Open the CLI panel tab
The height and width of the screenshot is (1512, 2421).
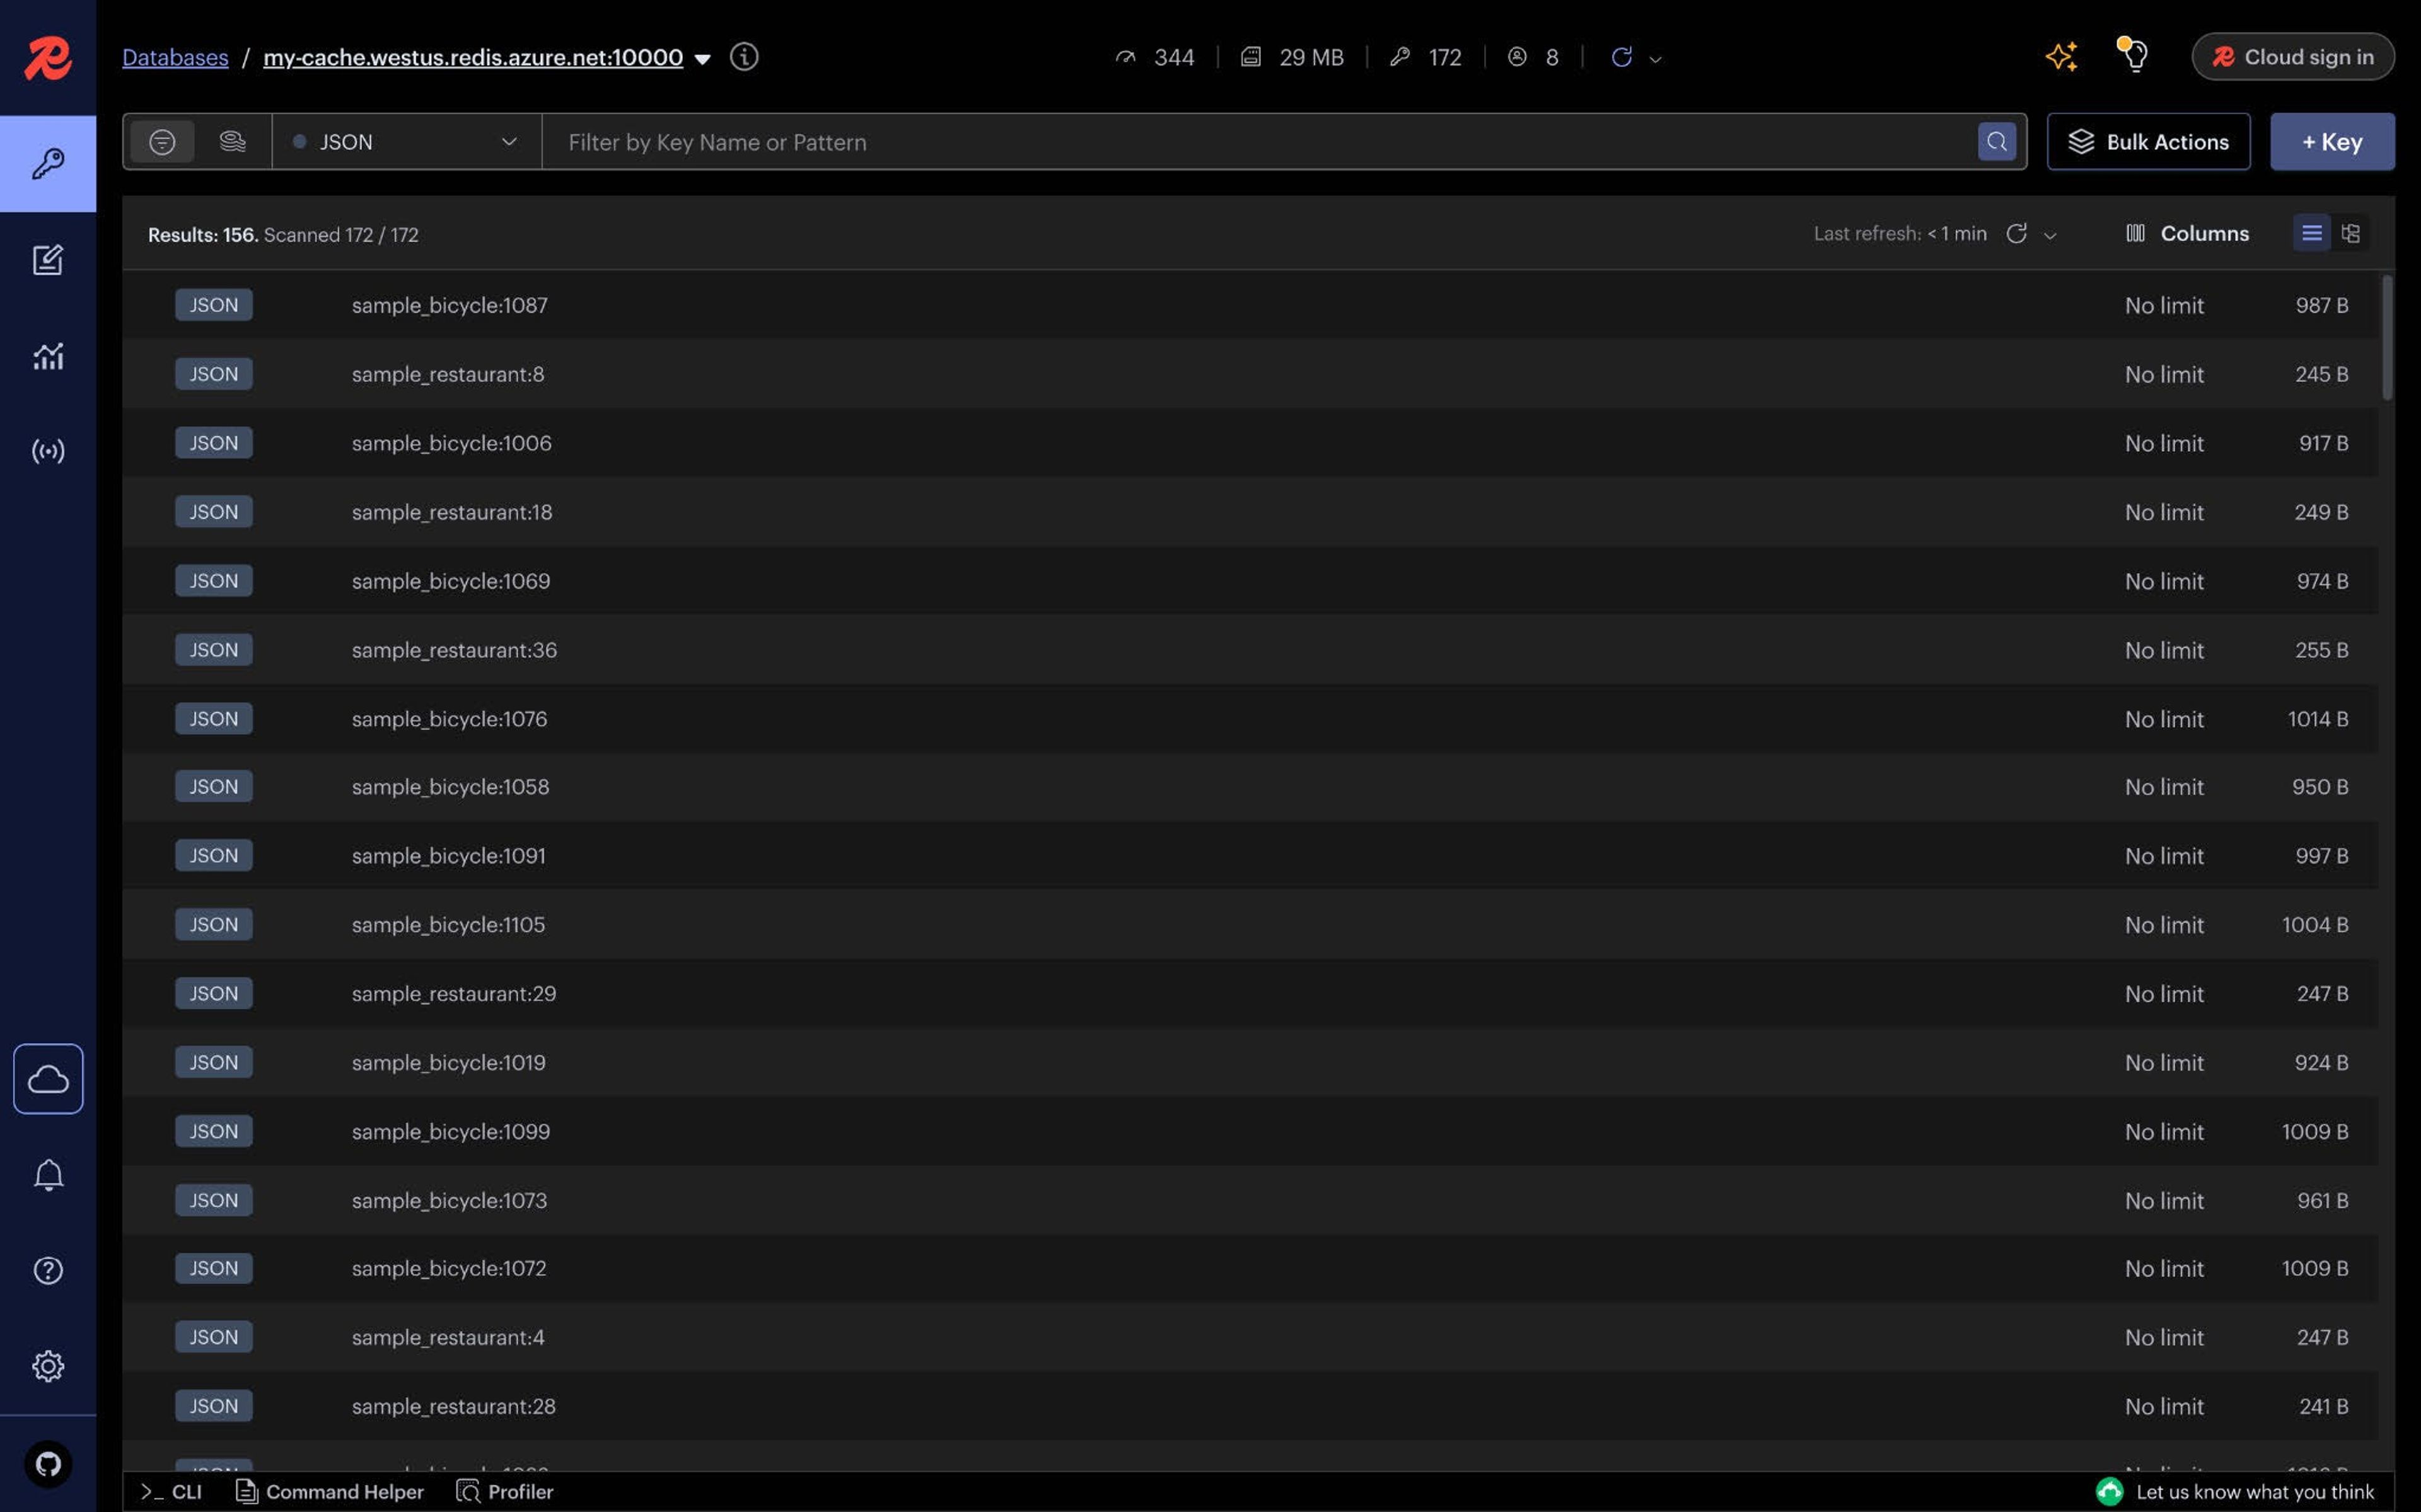[172, 1491]
